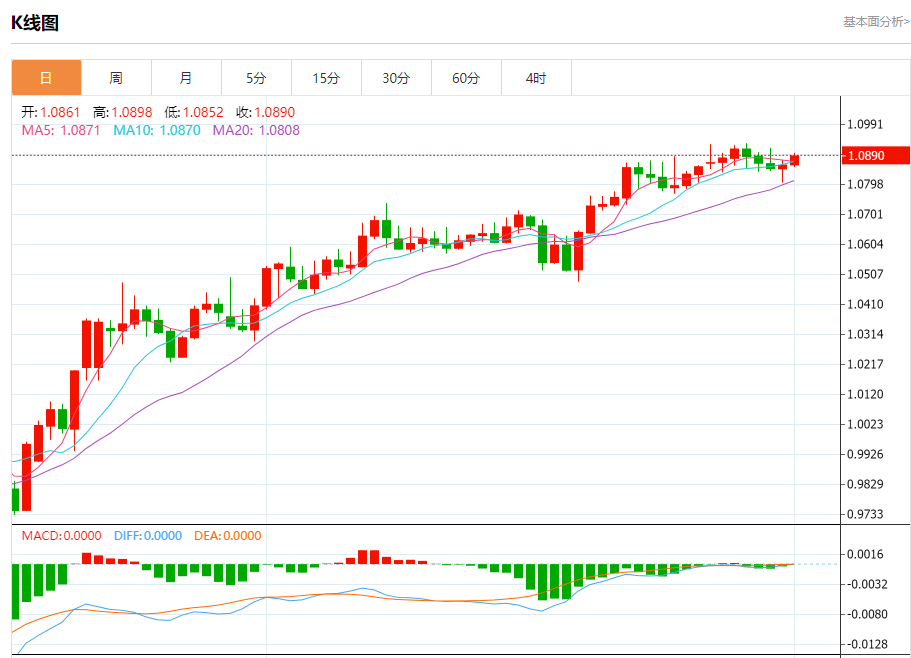Open the 5分 timeframe tab

tap(256, 77)
